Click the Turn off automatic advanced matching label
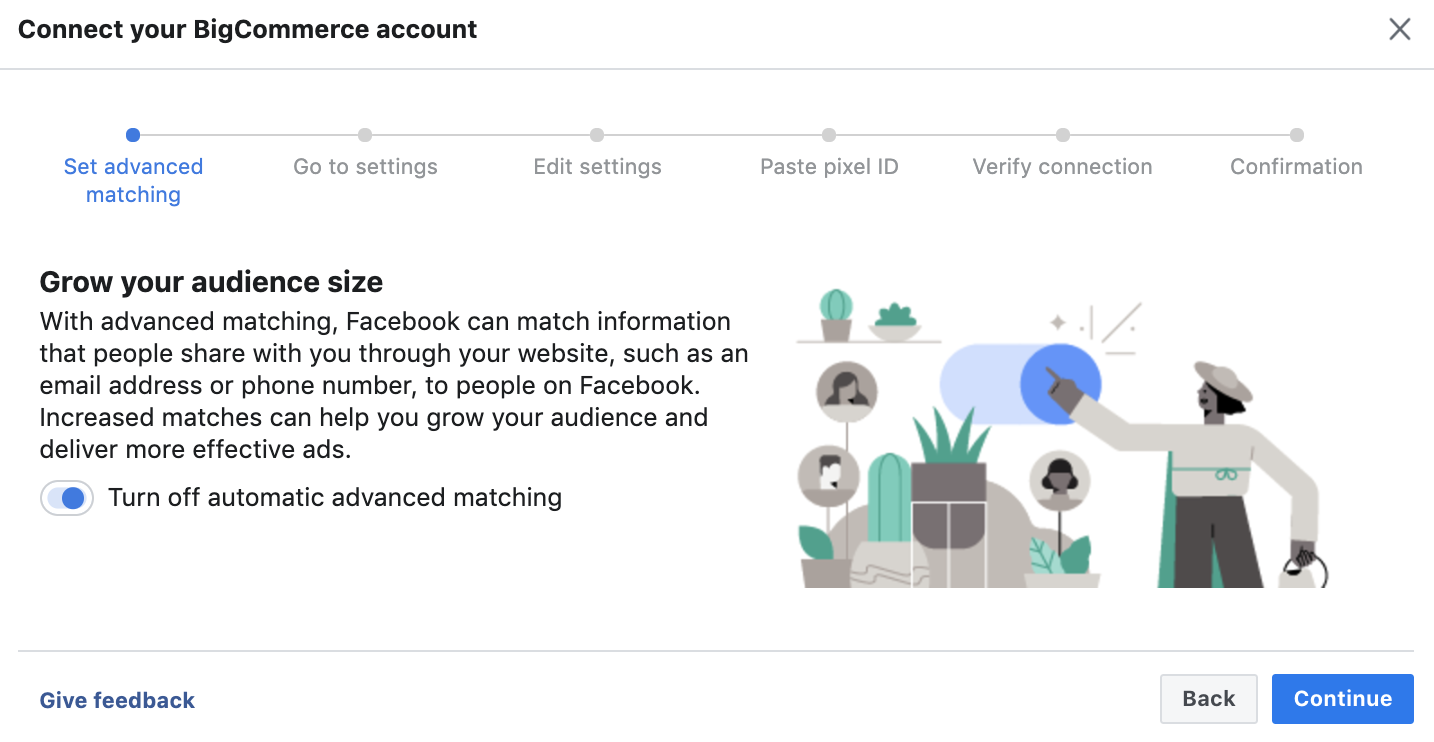This screenshot has width=1434, height=742. 335,497
